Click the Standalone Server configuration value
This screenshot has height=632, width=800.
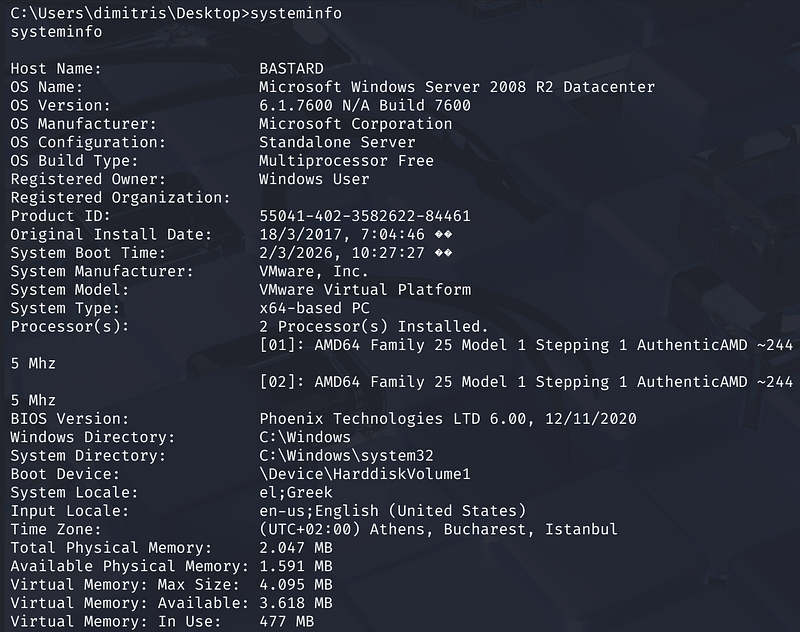[337, 142]
